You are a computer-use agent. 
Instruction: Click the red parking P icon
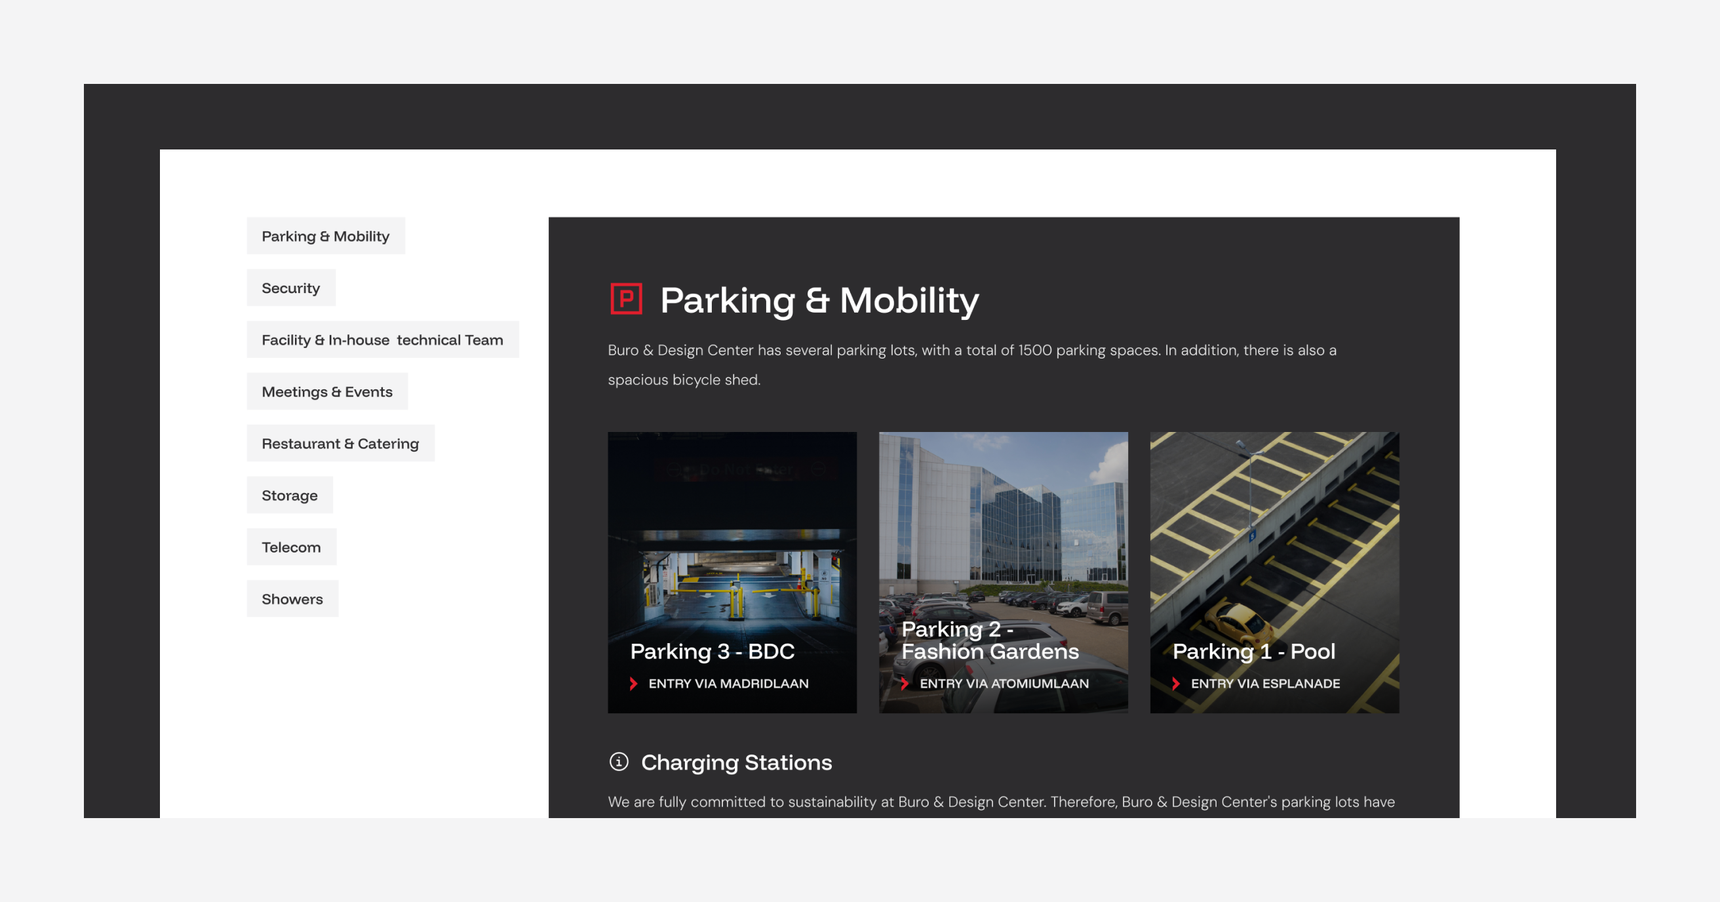tap(626, 299)
